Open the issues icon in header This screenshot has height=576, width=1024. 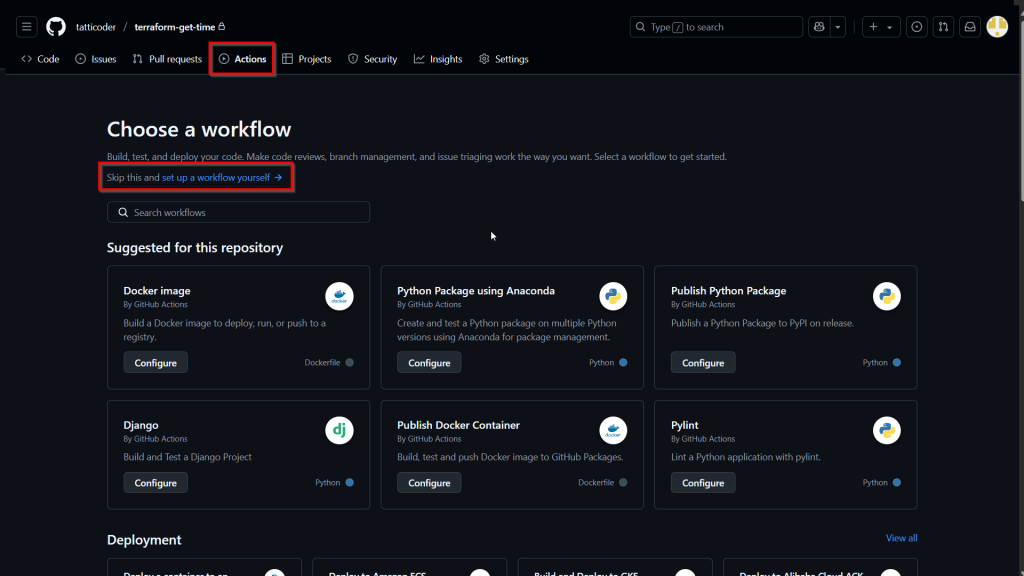(x=917, y=27)
